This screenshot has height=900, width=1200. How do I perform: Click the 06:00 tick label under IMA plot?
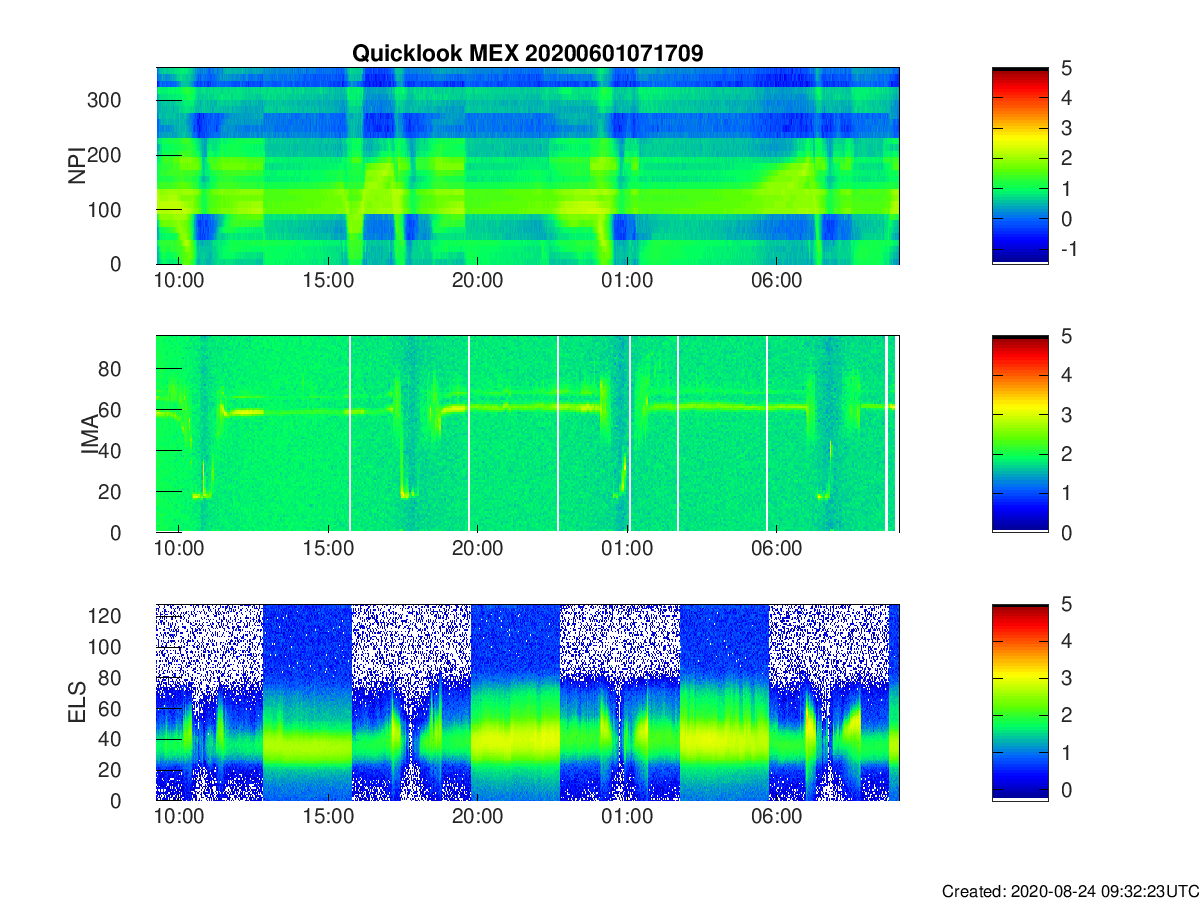(776, 549)
